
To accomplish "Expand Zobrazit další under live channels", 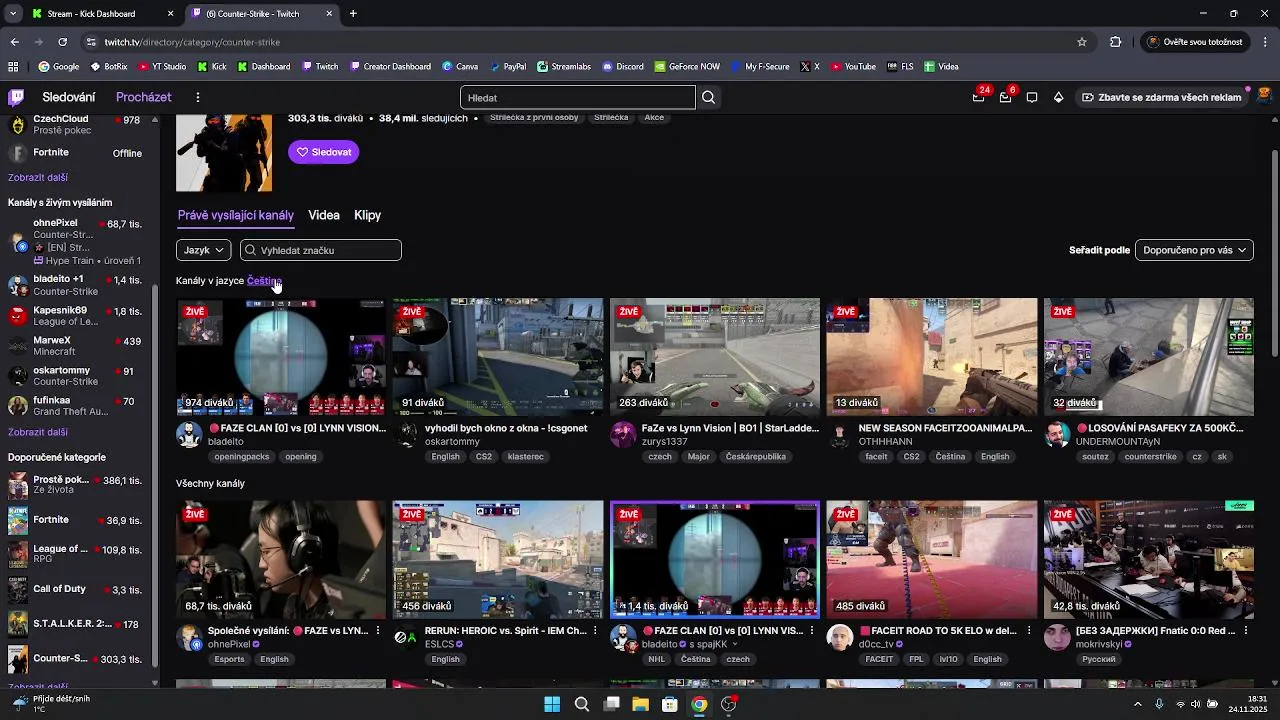I will click(x=38, y=432).
